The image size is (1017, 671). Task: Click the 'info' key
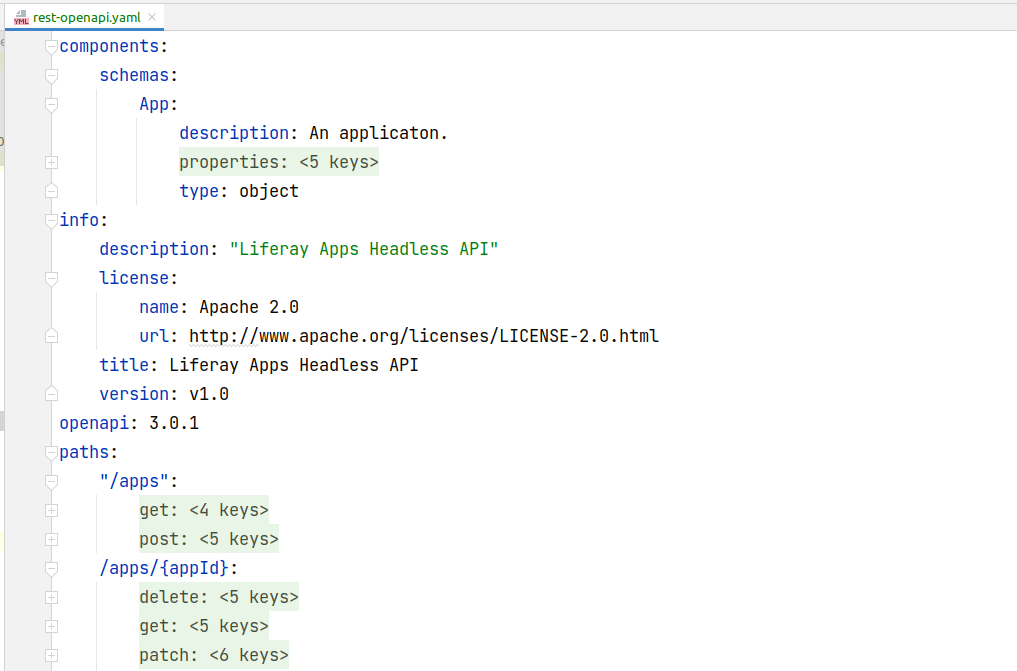(79, 220)
